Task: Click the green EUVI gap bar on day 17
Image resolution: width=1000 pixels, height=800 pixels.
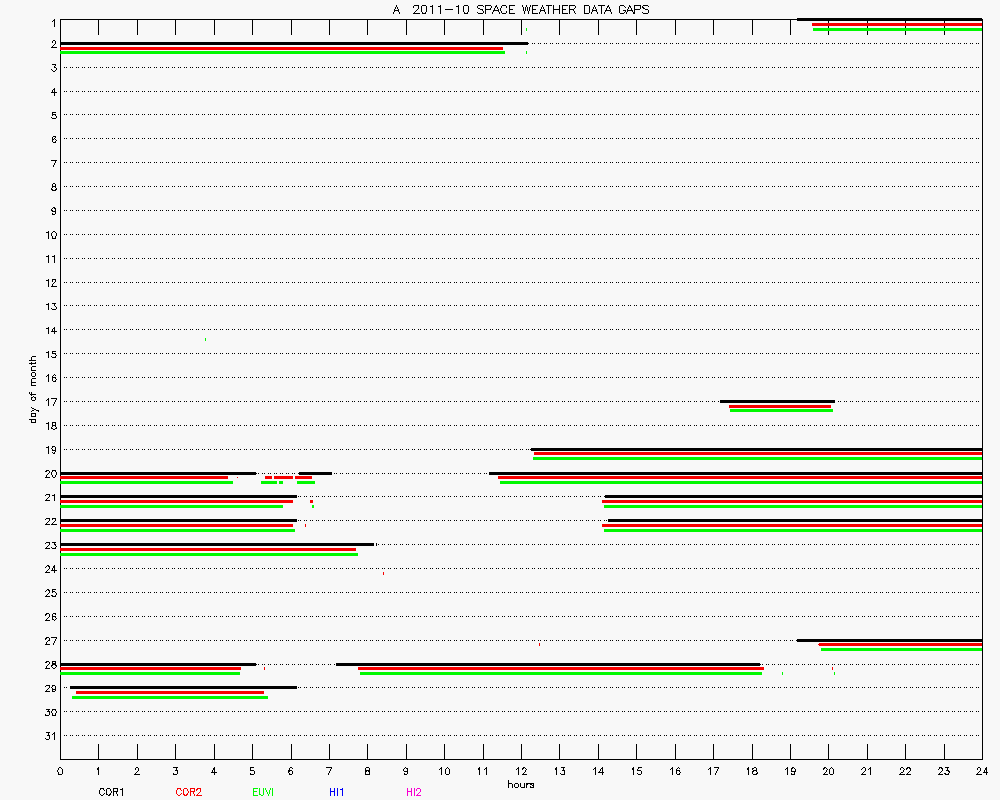Action: click(x=781, y=410)
